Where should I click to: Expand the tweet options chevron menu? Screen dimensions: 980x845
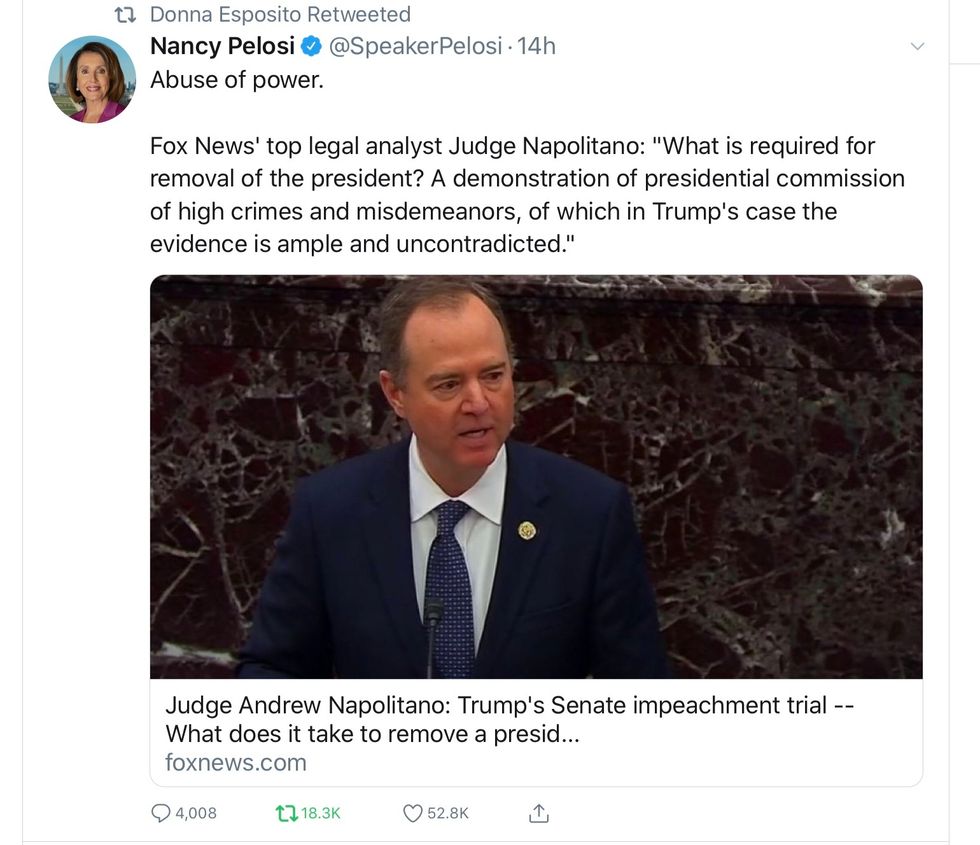(917, 47)
